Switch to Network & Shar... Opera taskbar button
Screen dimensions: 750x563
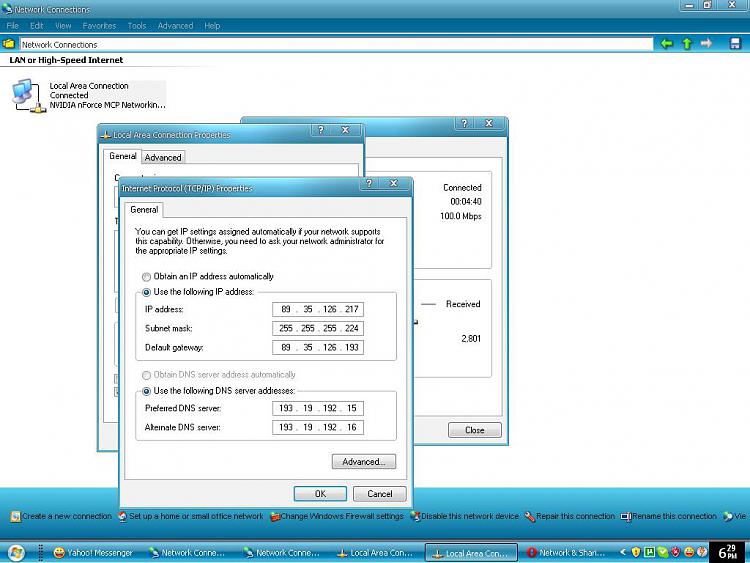coord(566,552)
